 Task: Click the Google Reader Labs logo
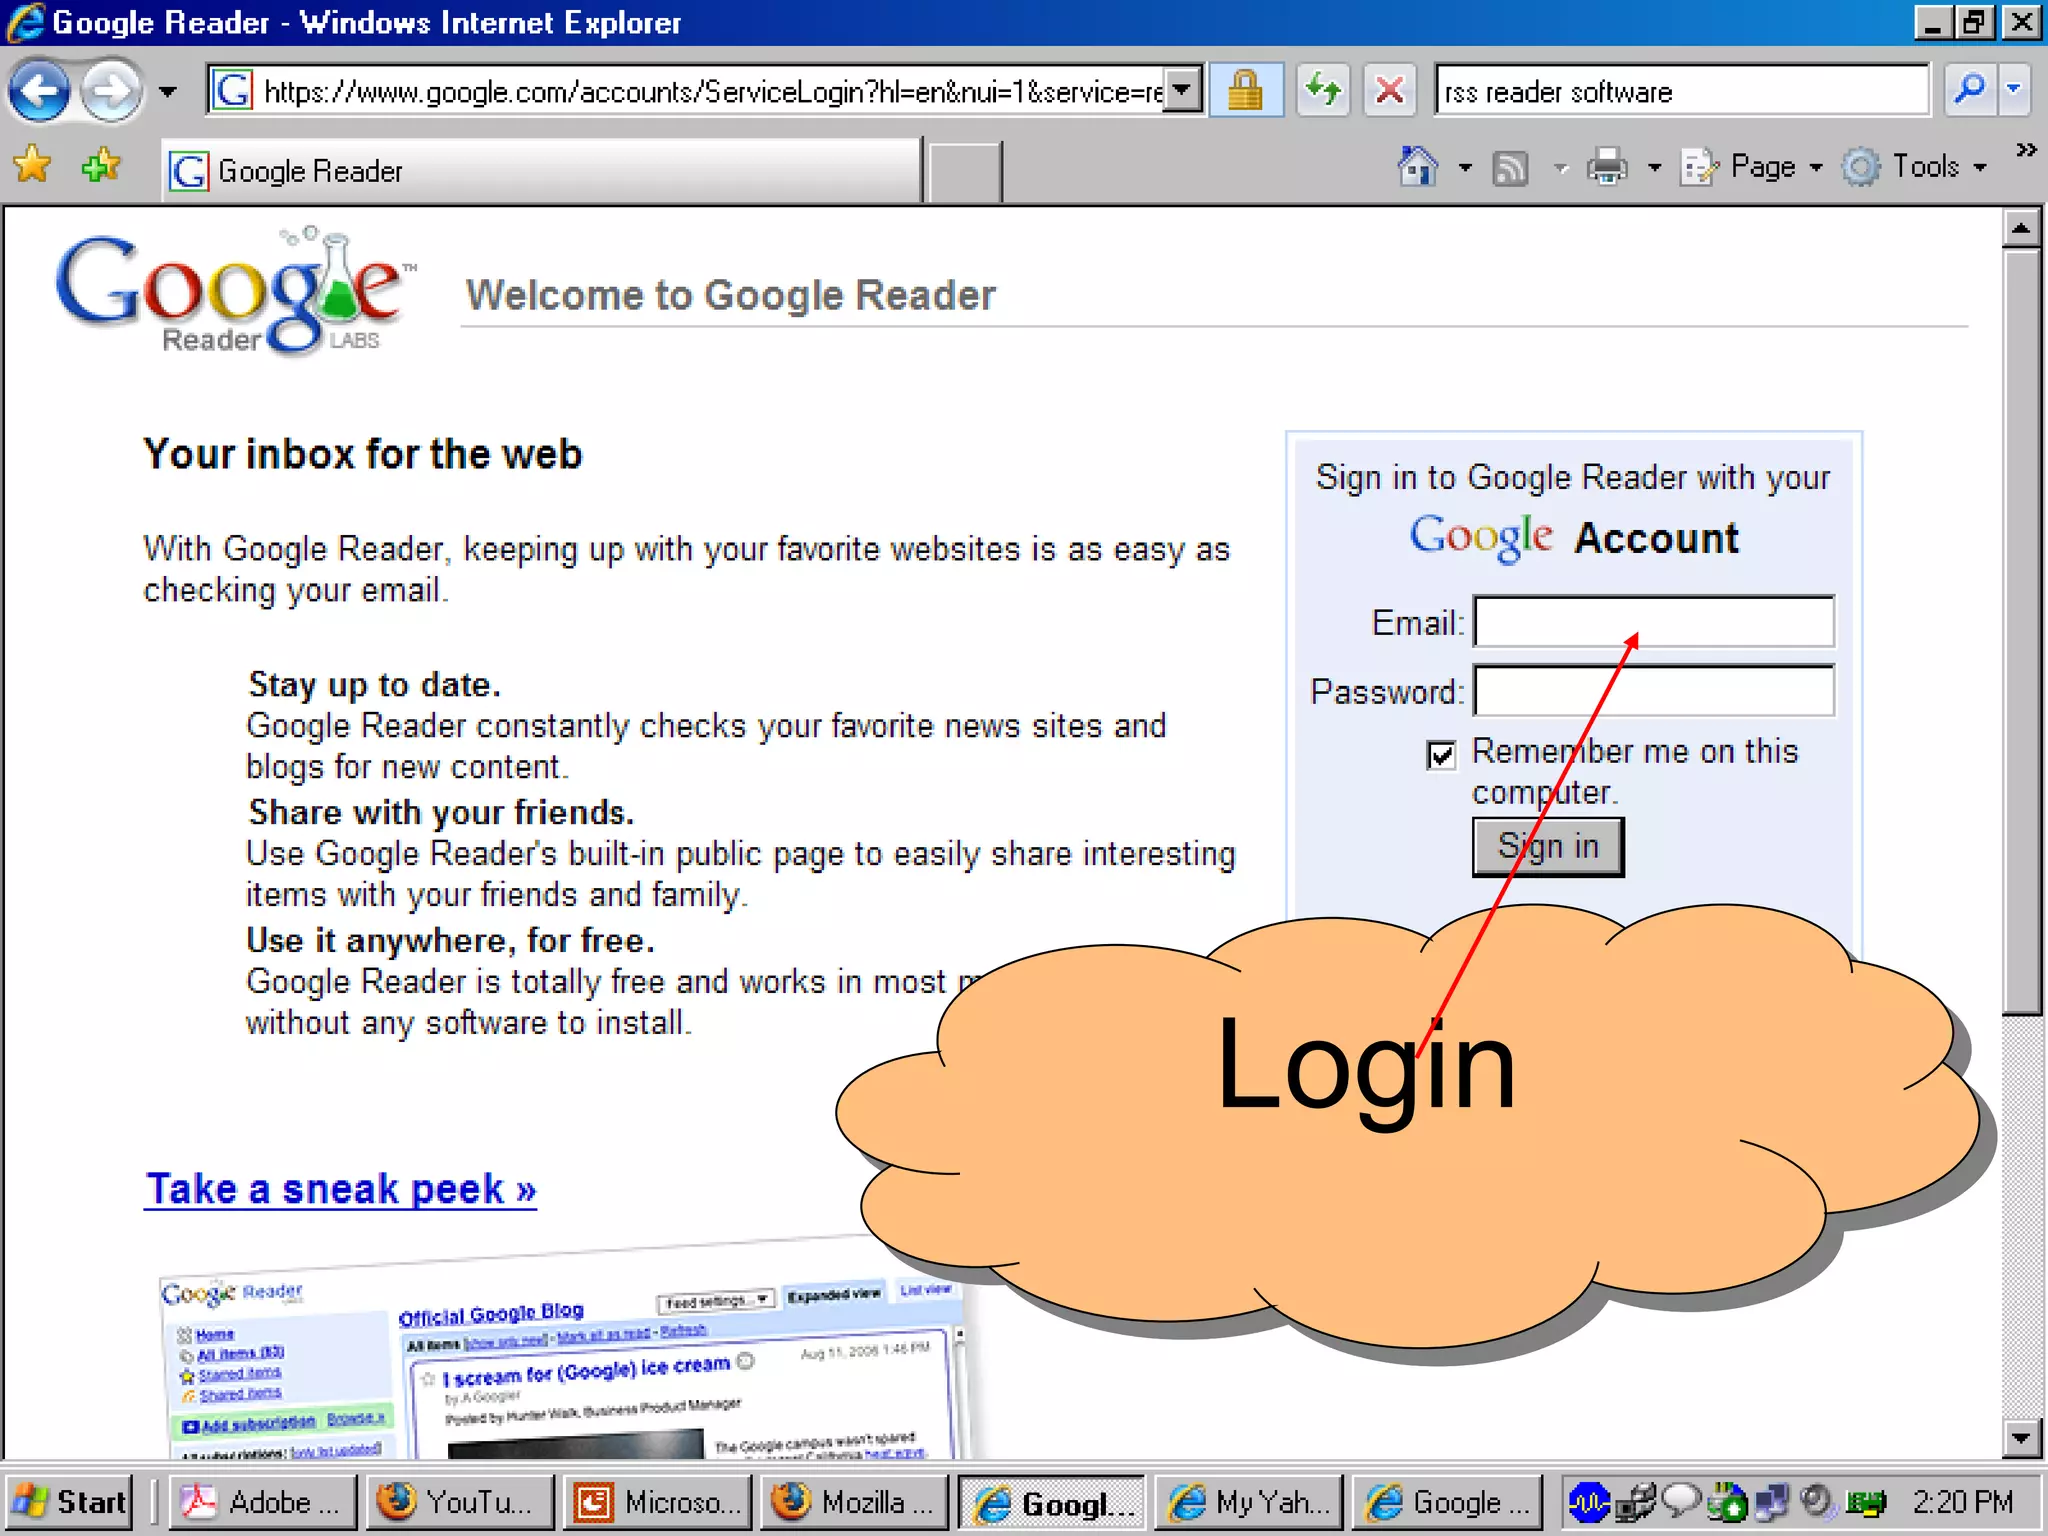point(235,292)
